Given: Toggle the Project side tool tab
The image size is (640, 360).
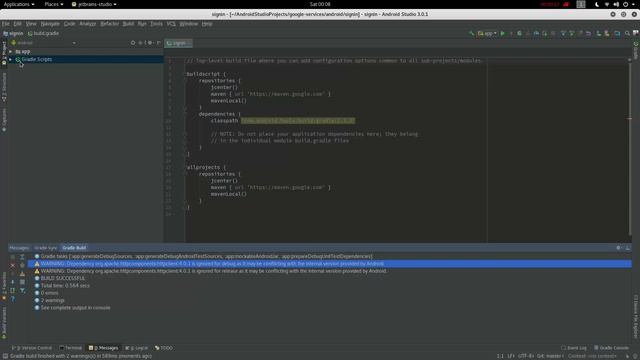Looking at the screenshot, I should tap(4, 53).
